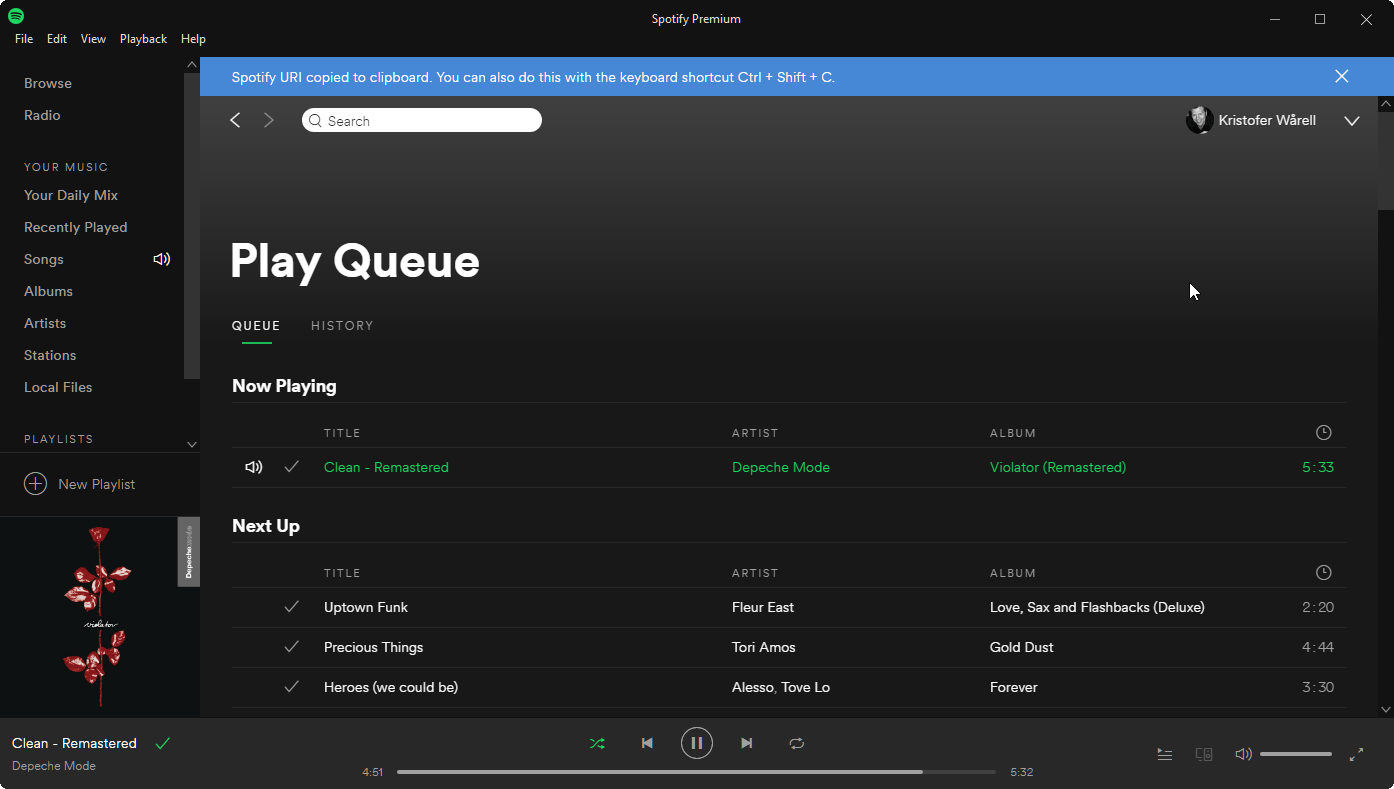Click the clock icon in Next Up header

pyautogui.click(x=1324, y=573)
